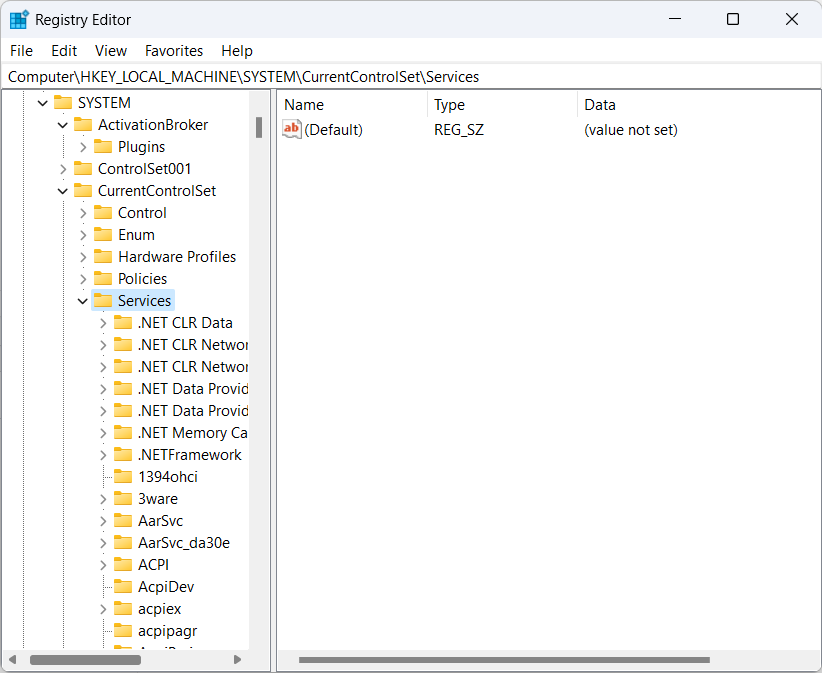Image resolution: width=822 pixels, height=673 pixels.
Task: Select the CurrentControlSet folder icon
Action: point(83,191)
